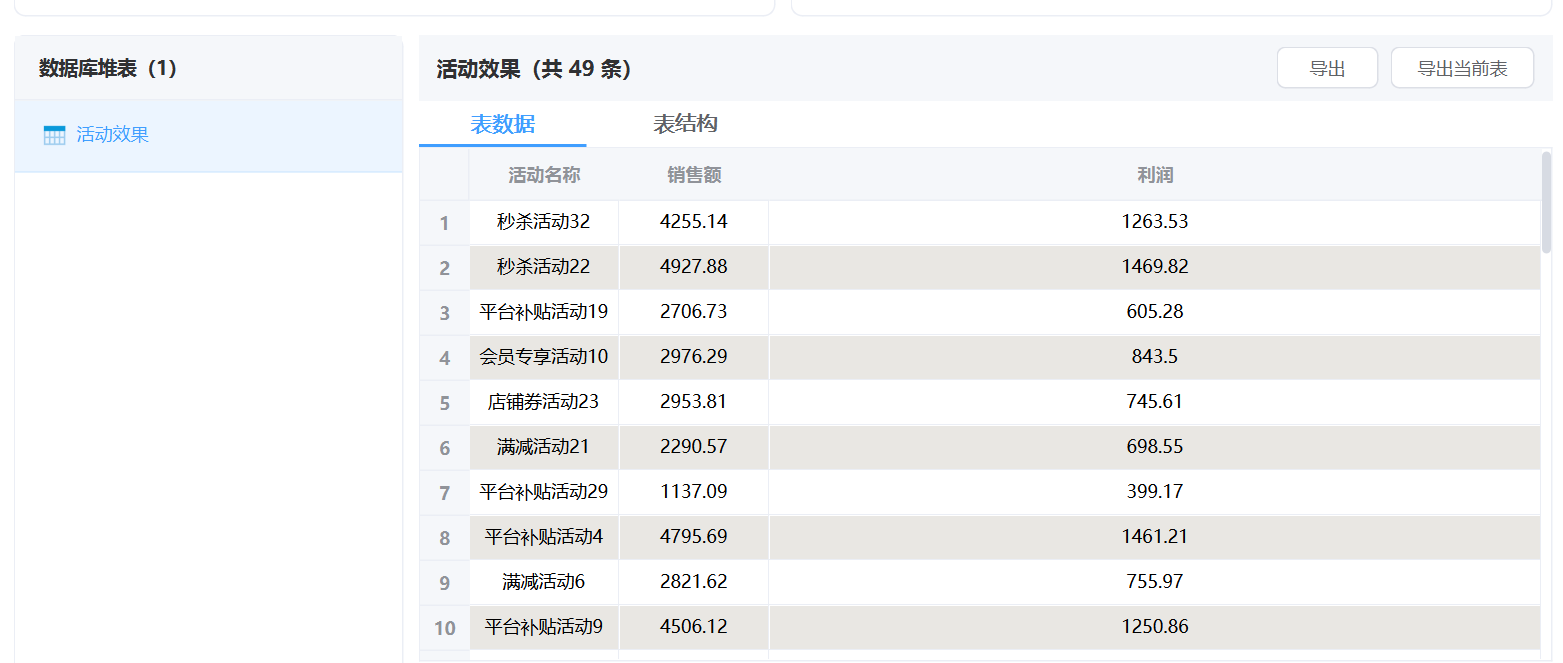
Task: Select sales value 1137.09
Action: tap(694, 492)
